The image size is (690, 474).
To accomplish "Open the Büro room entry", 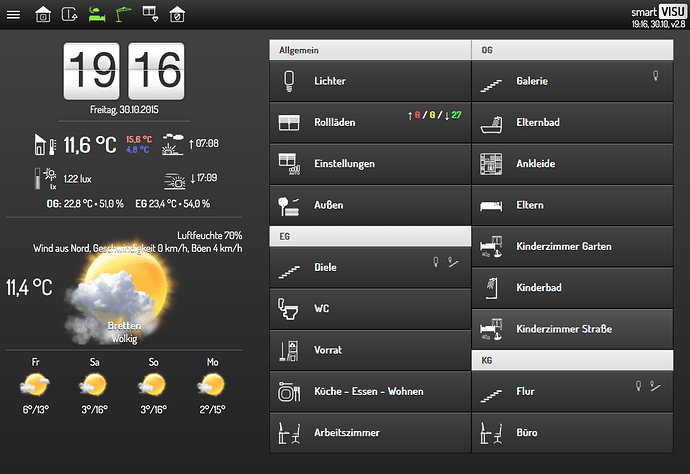I will click(x=572, y=433).
